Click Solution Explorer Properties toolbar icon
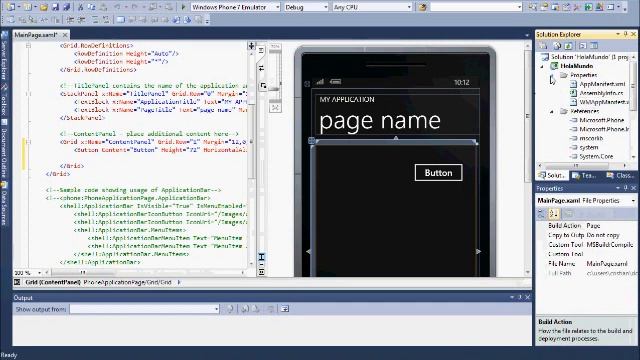The image size is (640, 360). coord(544,46)
